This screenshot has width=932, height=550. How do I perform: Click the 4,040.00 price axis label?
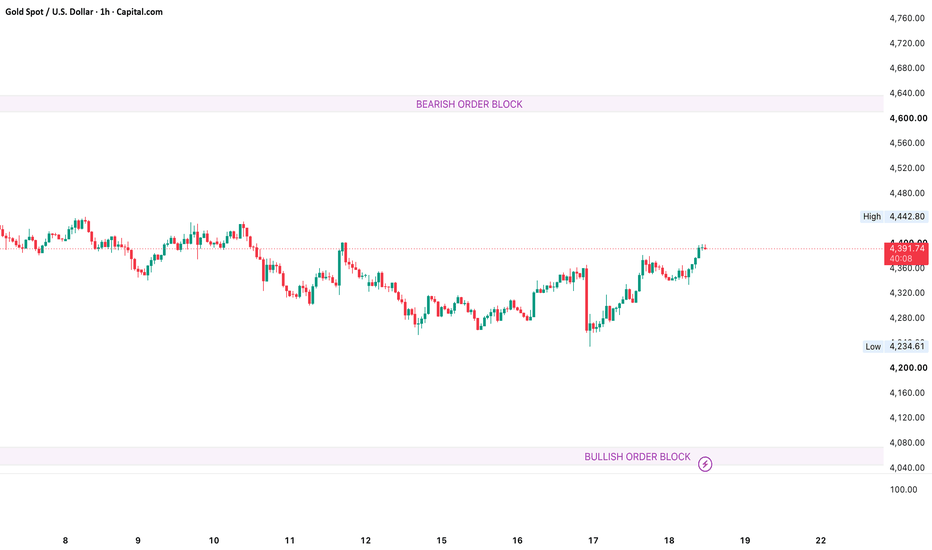907,468
